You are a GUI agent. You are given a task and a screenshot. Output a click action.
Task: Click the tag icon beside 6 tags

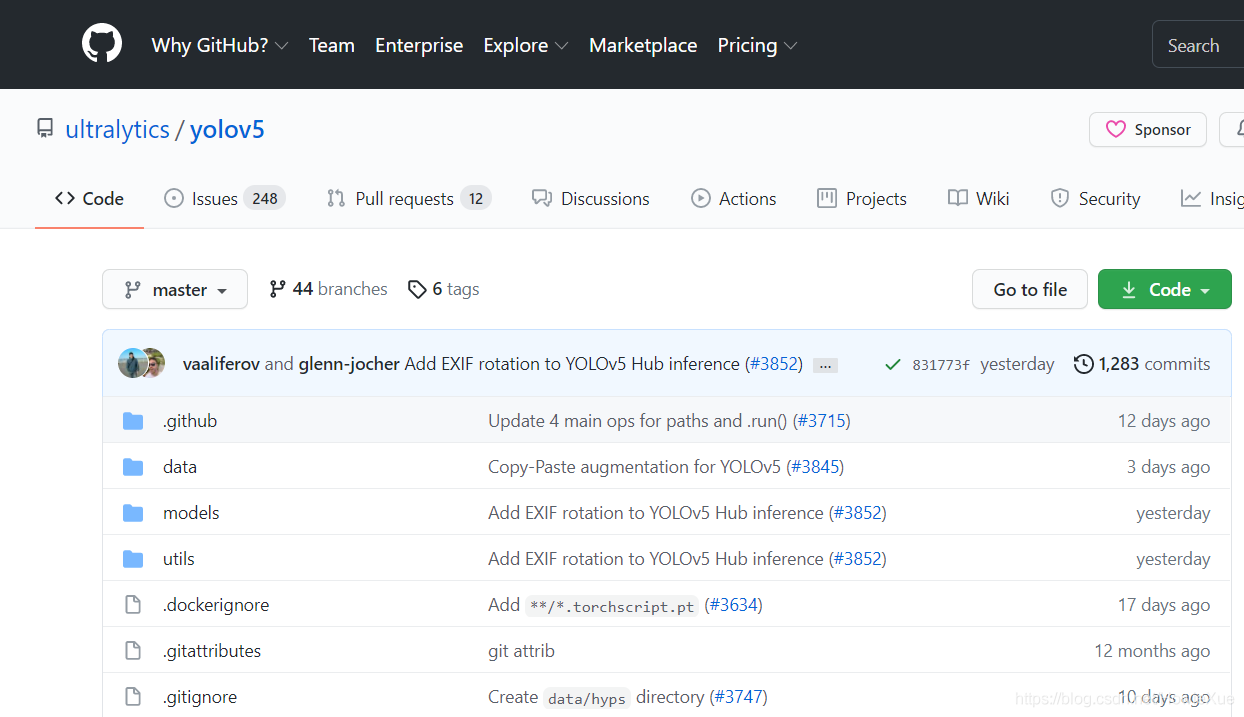coord(417,289)
